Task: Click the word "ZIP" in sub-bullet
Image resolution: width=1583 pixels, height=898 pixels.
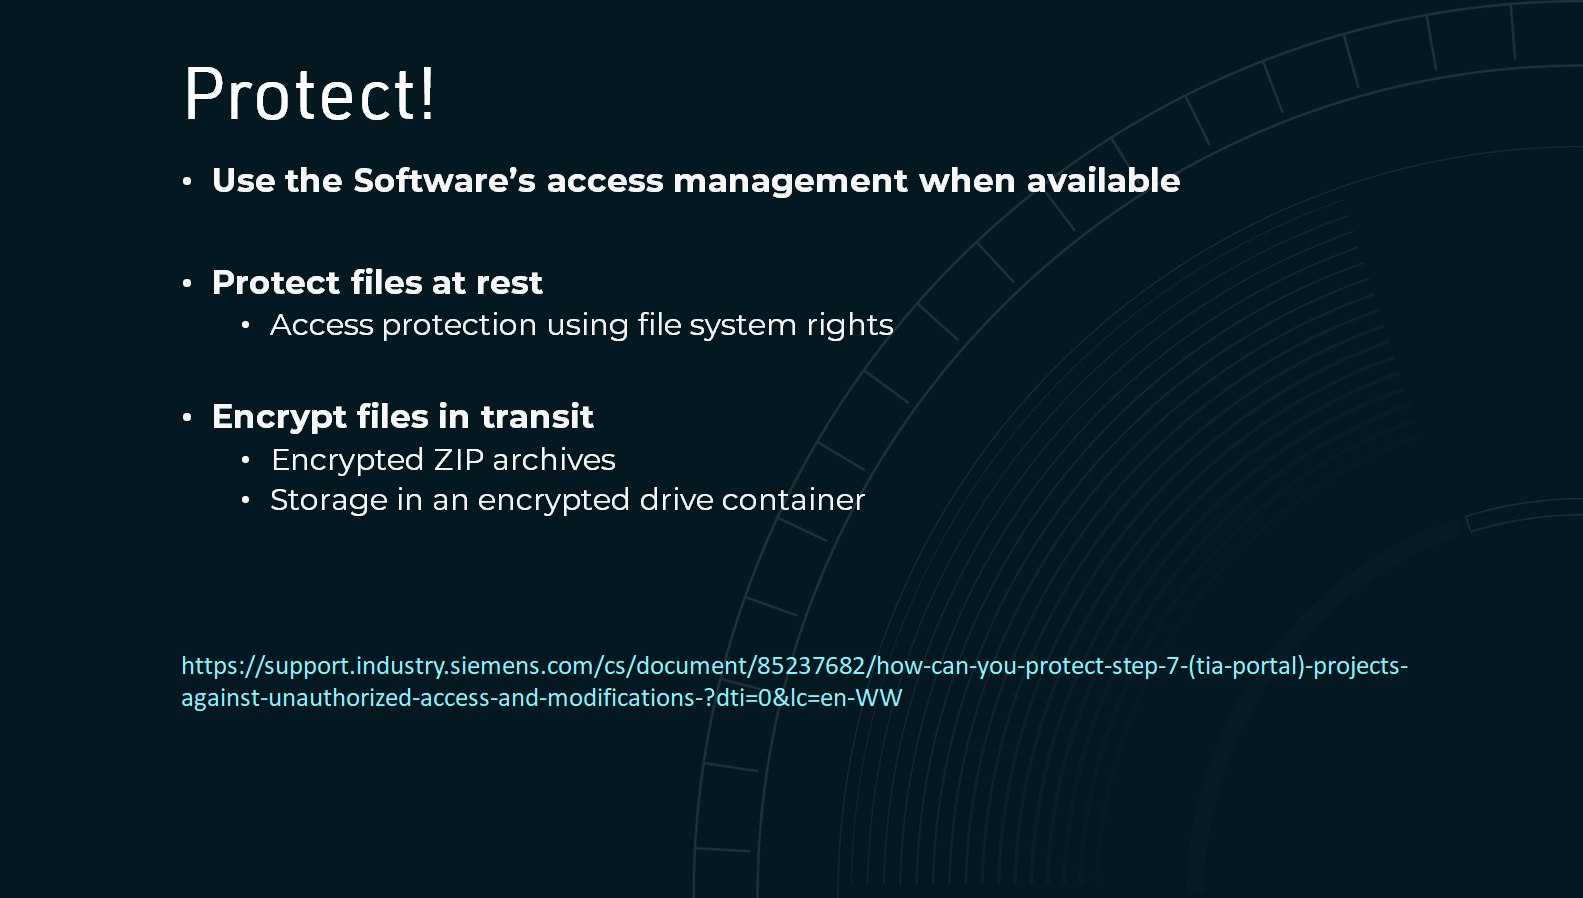Action: [458, 459]
